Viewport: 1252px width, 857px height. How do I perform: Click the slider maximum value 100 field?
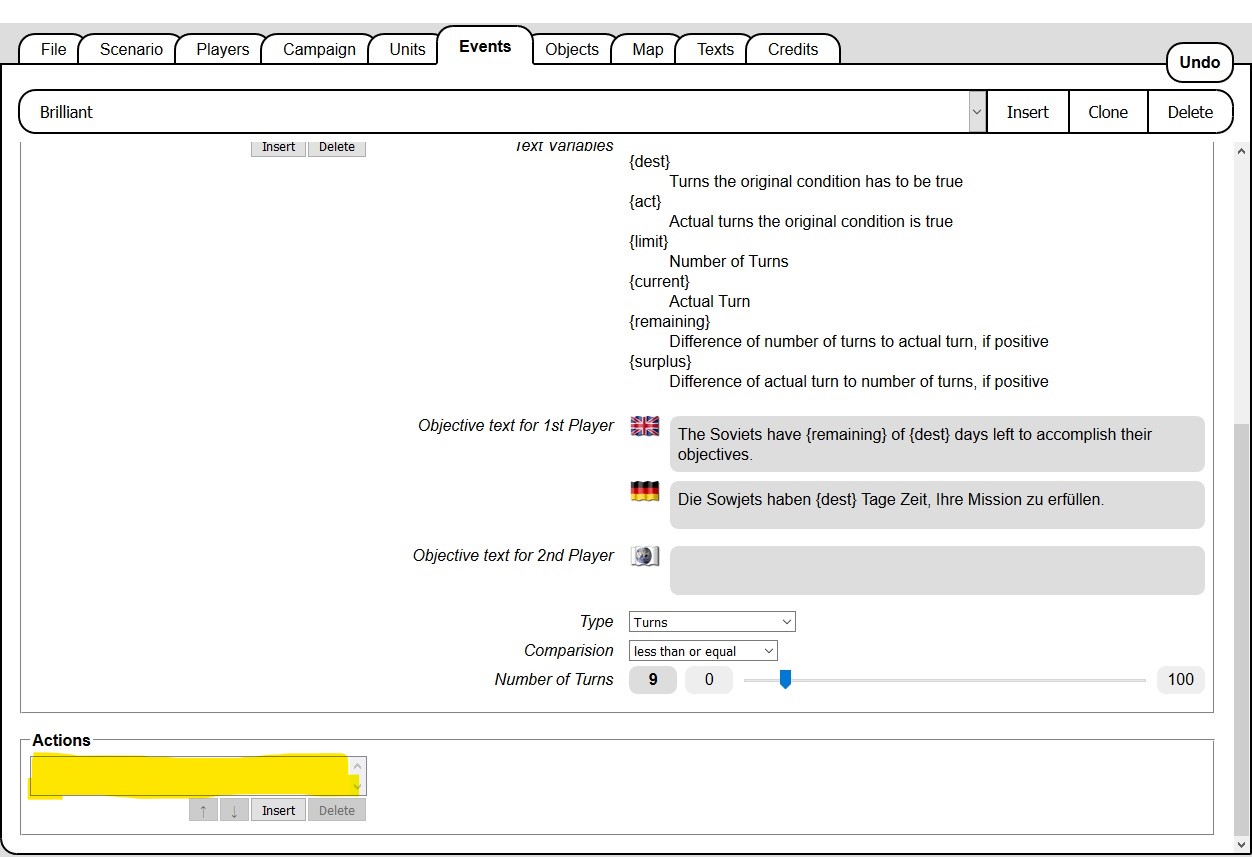tap(1181, 680)
